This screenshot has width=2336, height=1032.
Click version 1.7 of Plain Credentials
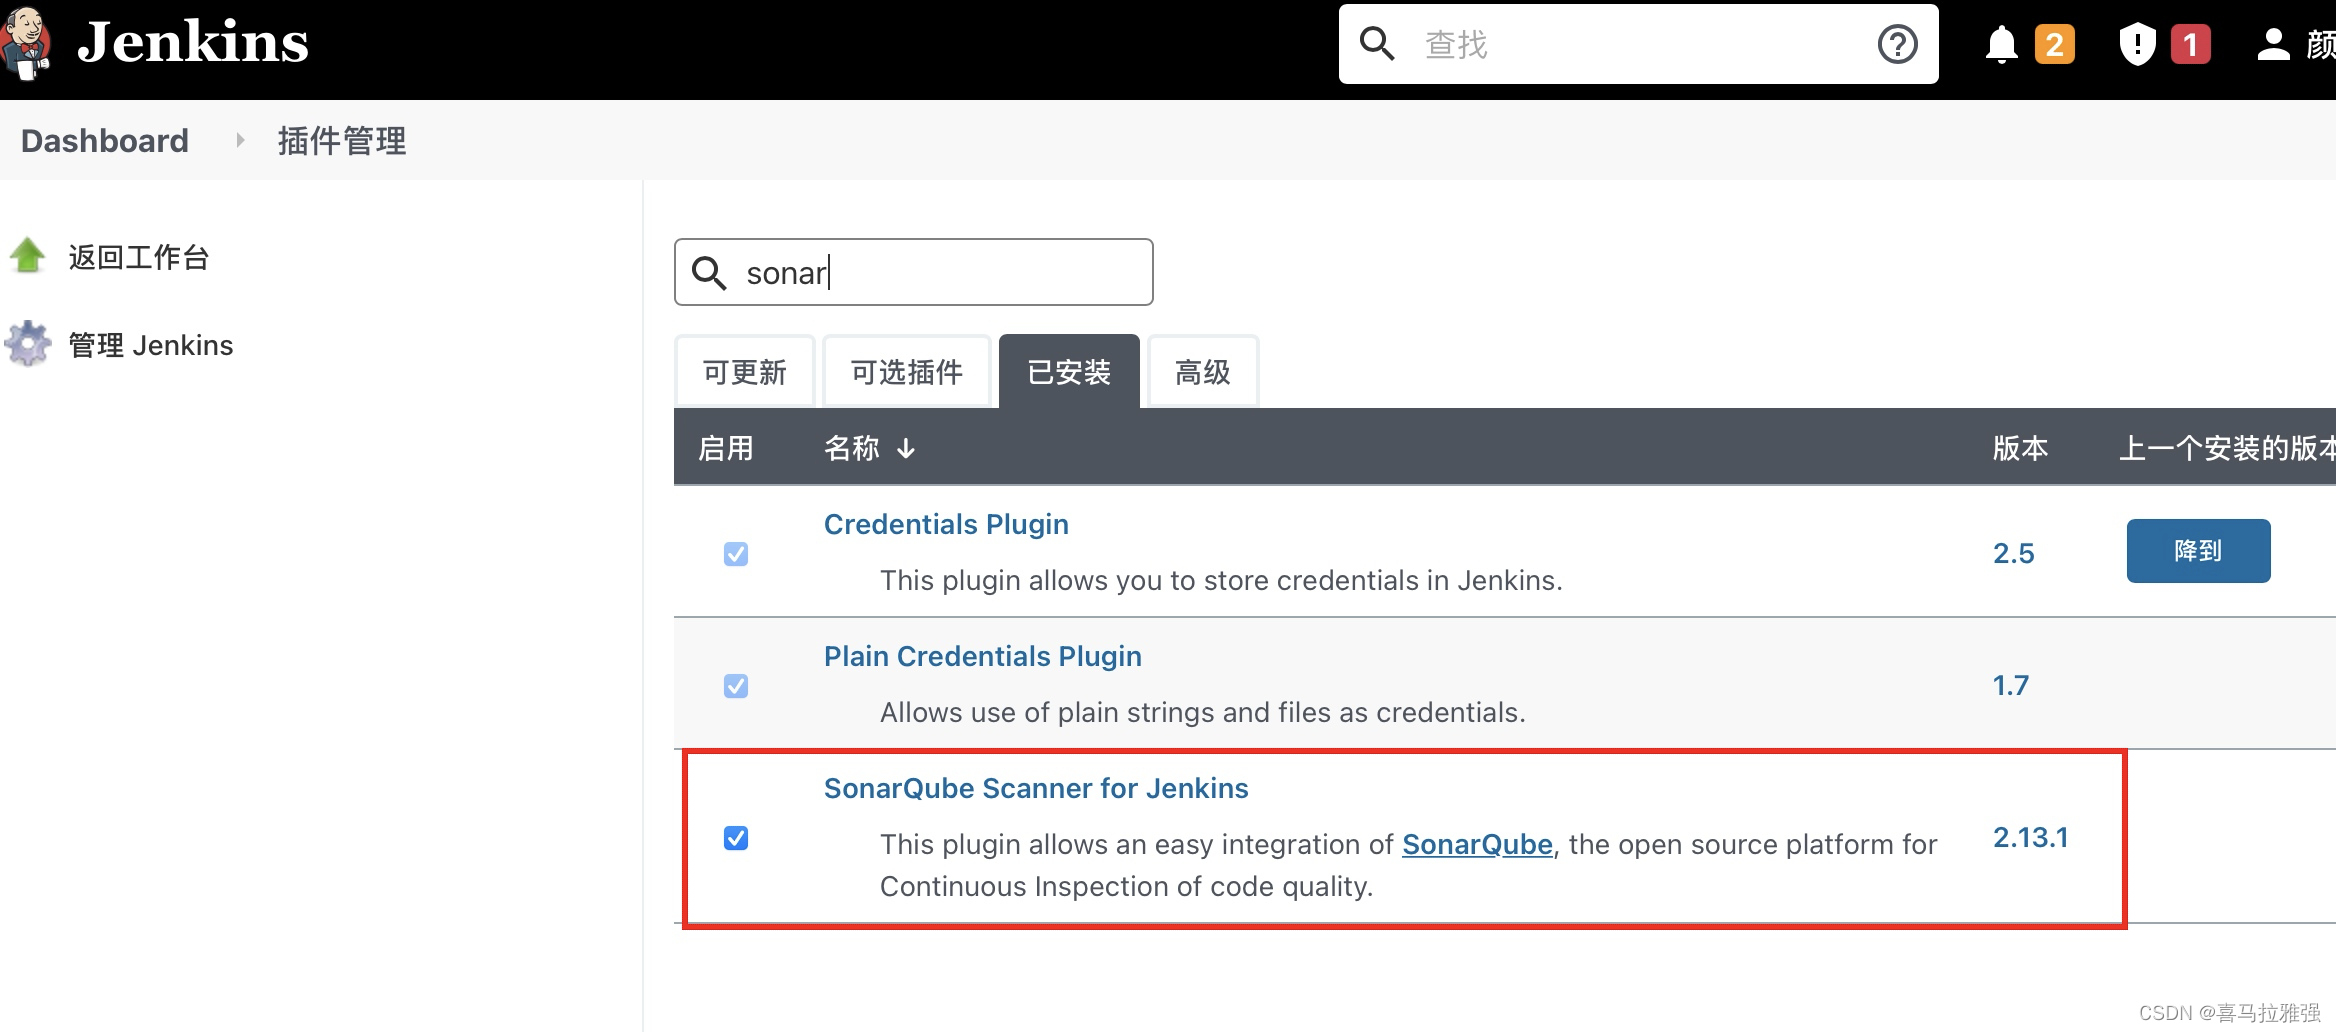[2010, 685]
